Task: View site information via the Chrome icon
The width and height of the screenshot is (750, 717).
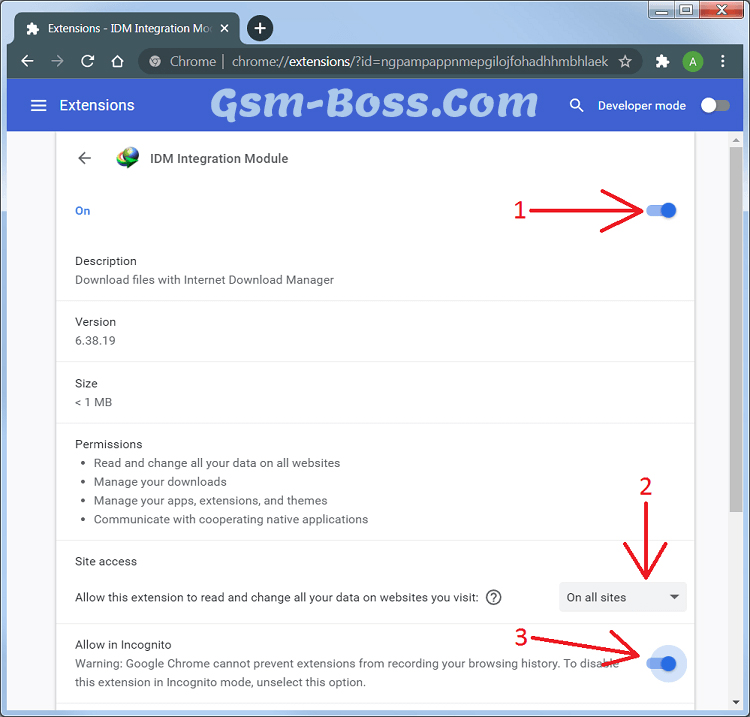Action: coord(155,61)
